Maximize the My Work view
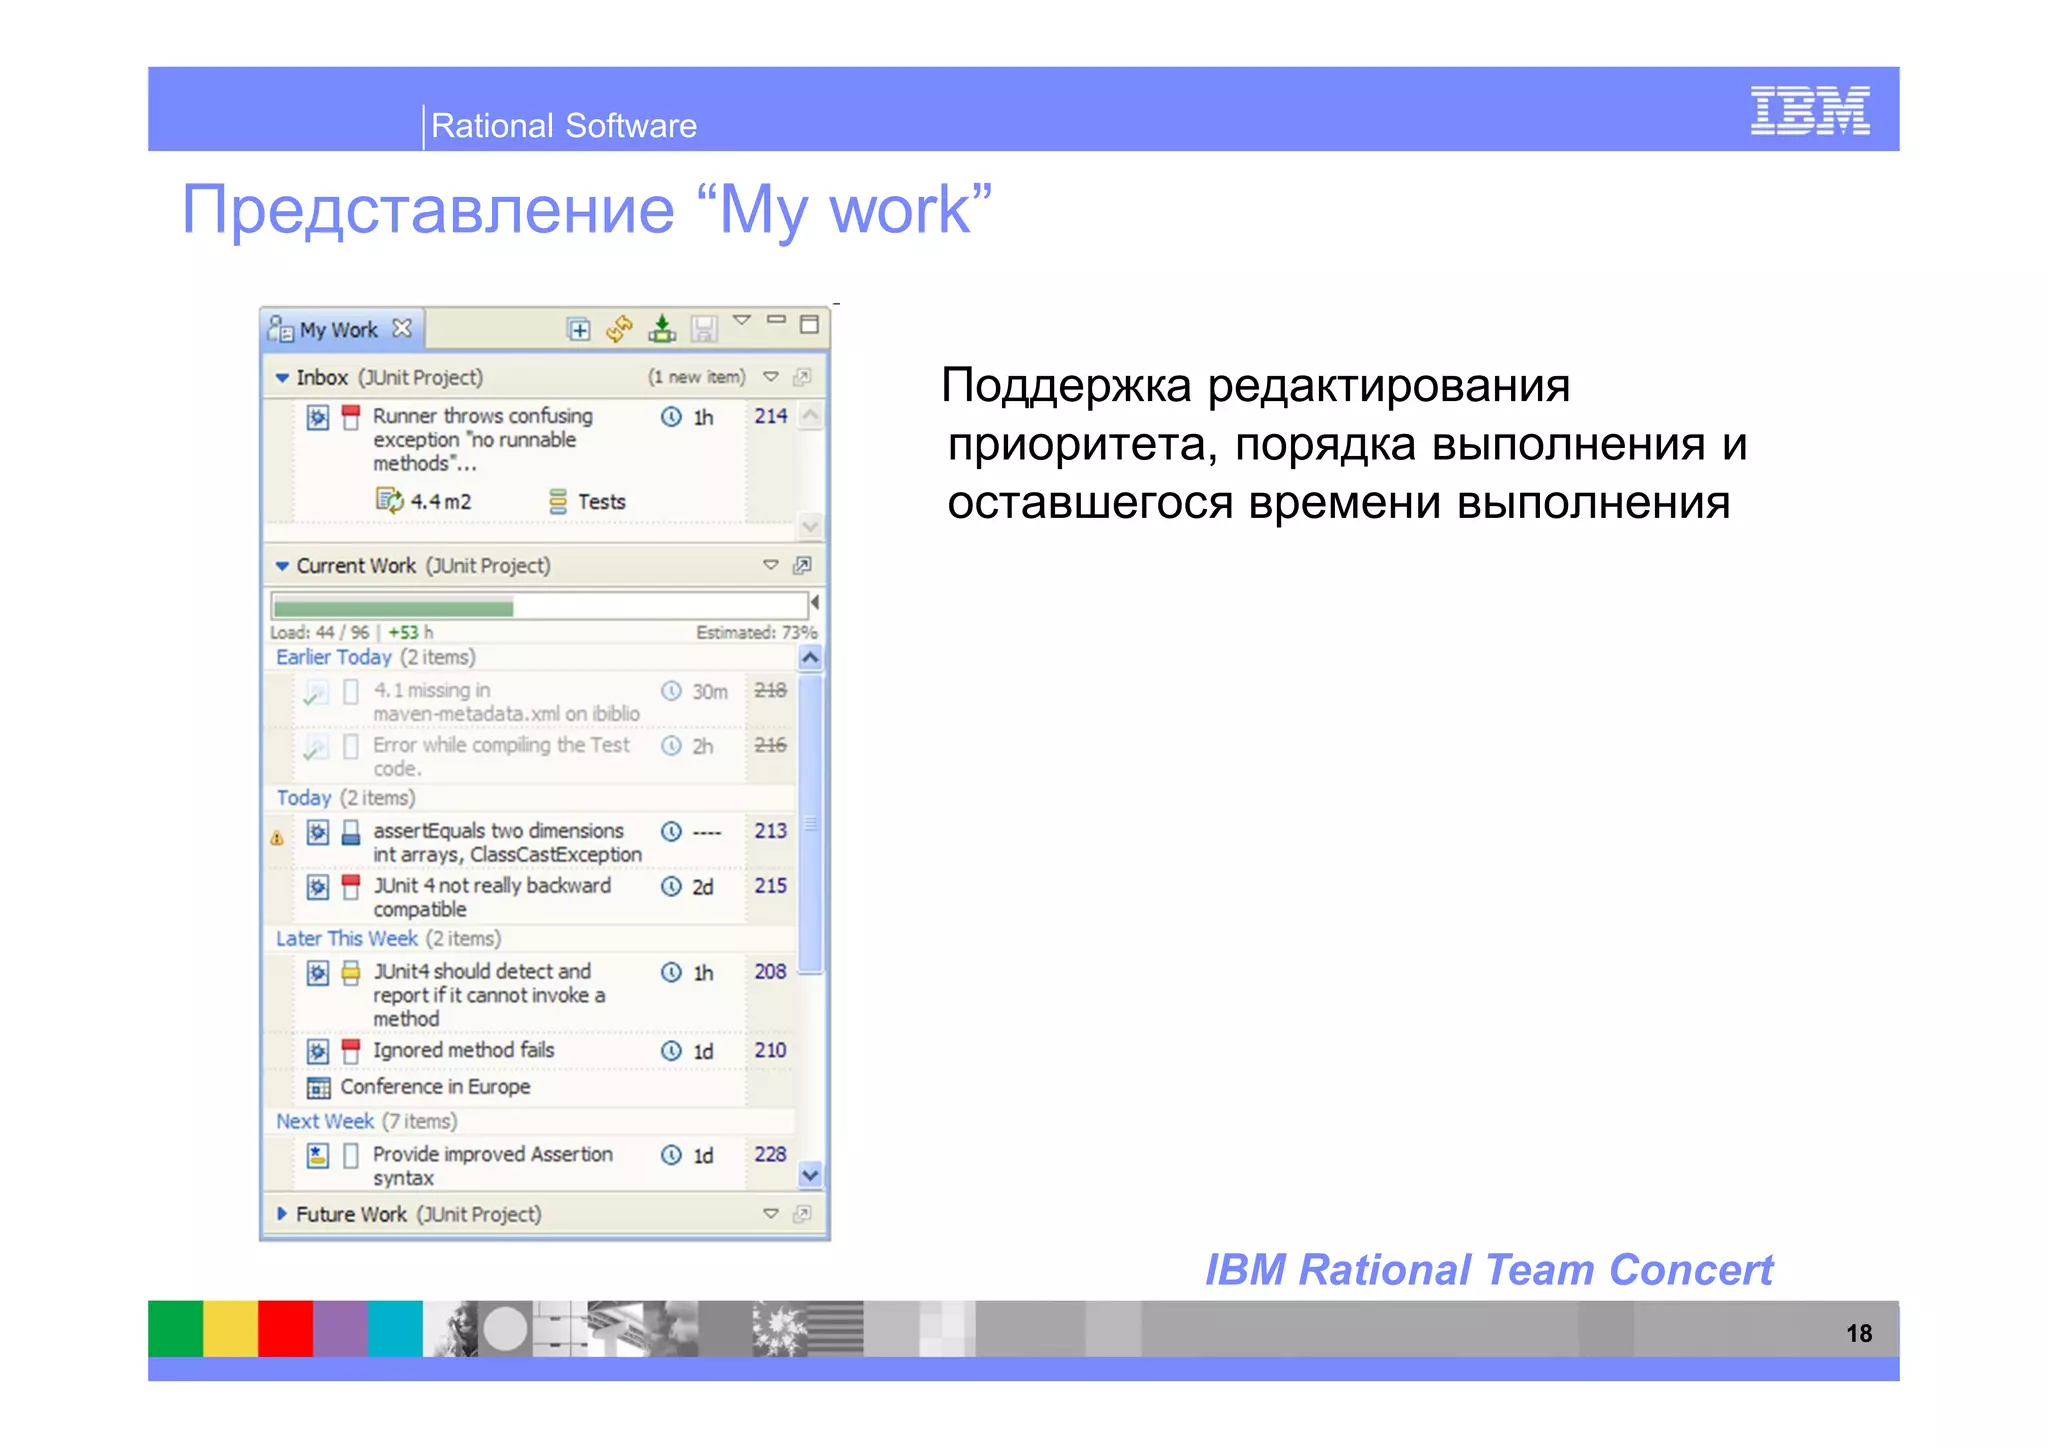The width and height of the screenshot is (2048, 1448). pos(810,323)
